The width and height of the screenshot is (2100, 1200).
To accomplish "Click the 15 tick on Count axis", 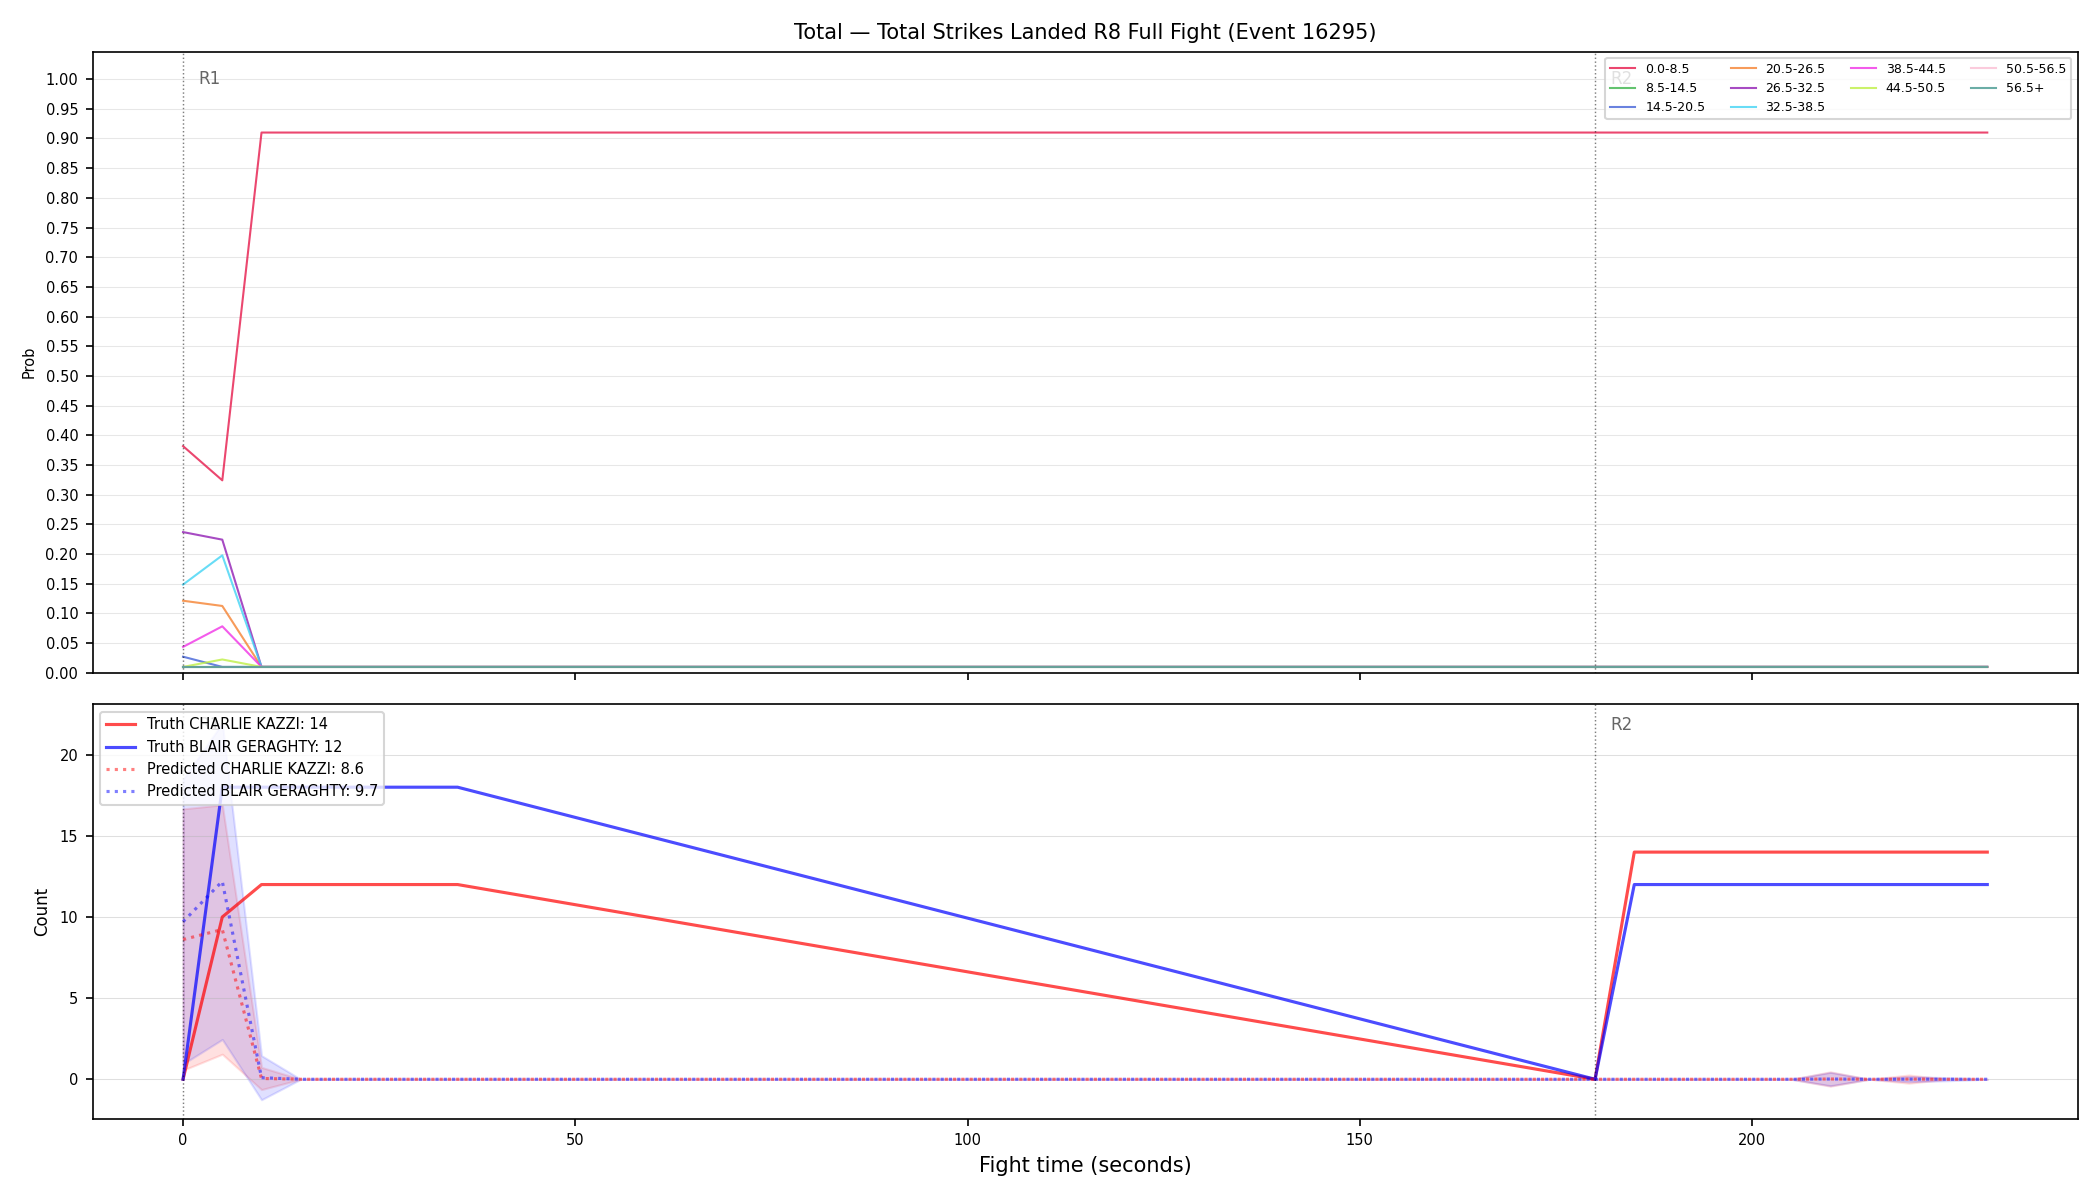I will pos(69,836).
